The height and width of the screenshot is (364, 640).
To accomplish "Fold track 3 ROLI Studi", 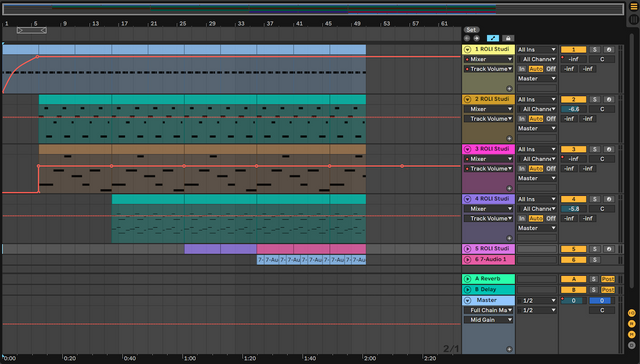I will tap(467, 149).
